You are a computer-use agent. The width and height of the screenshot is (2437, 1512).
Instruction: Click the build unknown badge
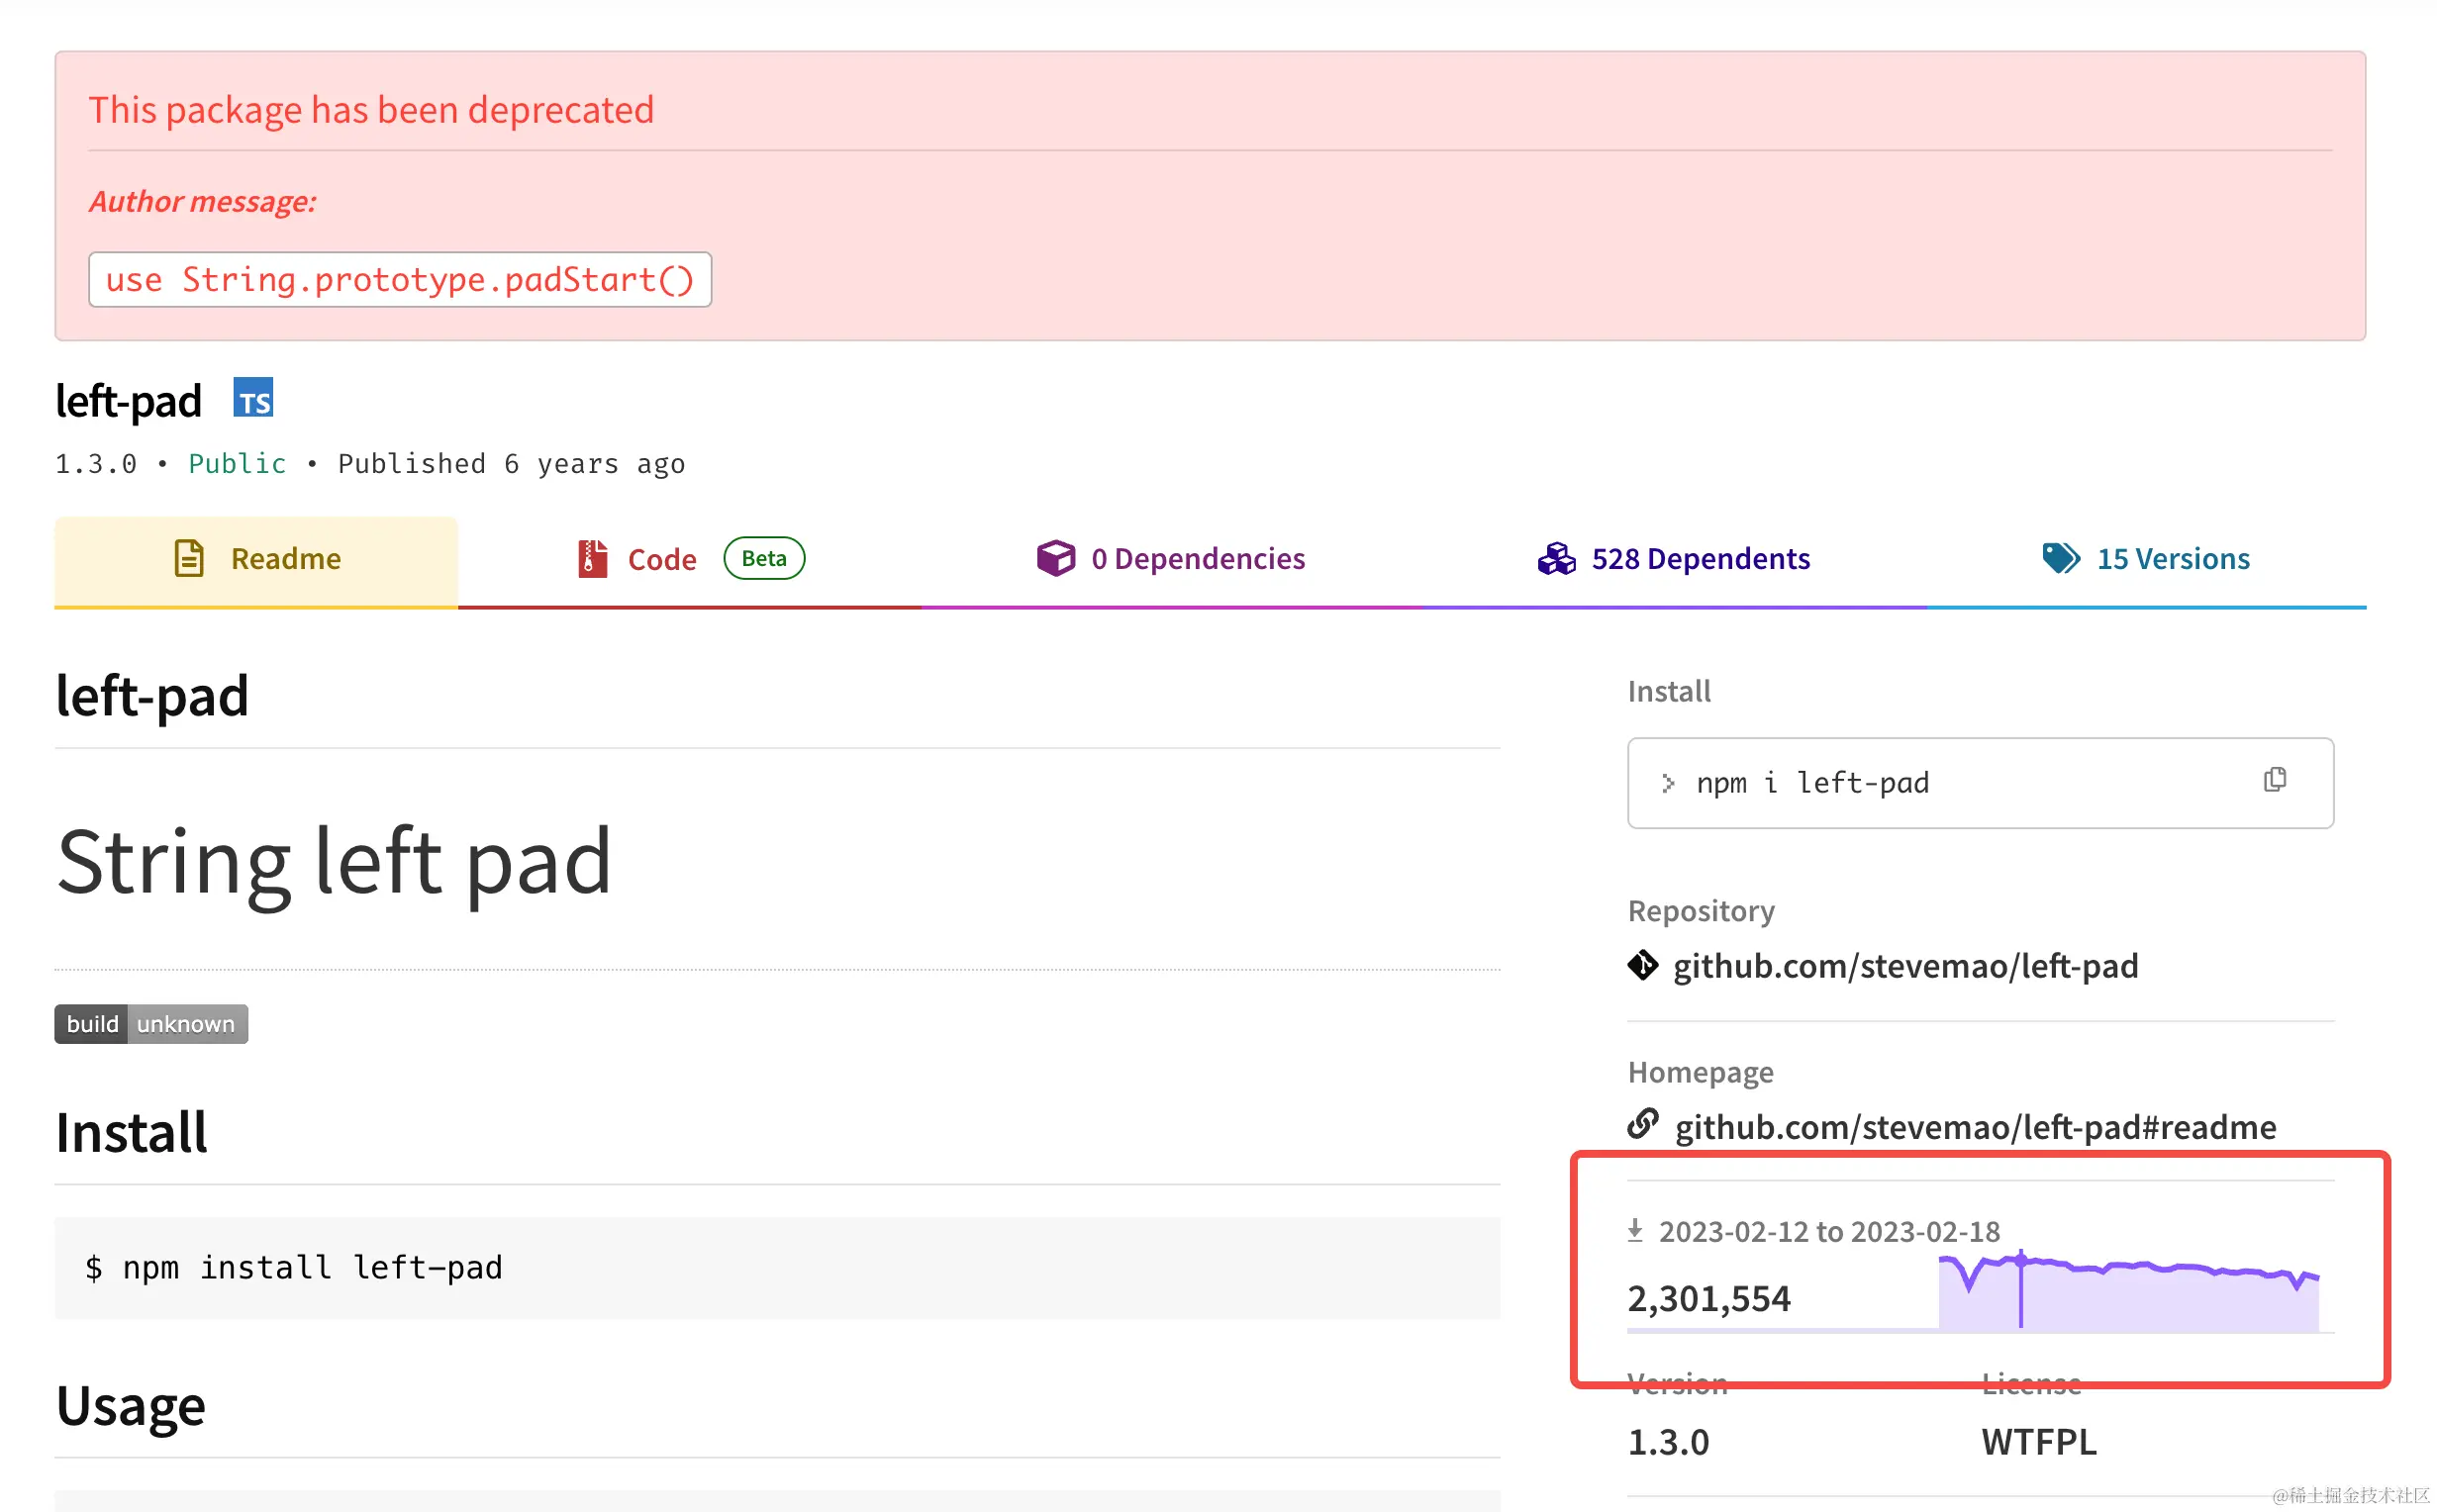click(x=151, y=1024)
